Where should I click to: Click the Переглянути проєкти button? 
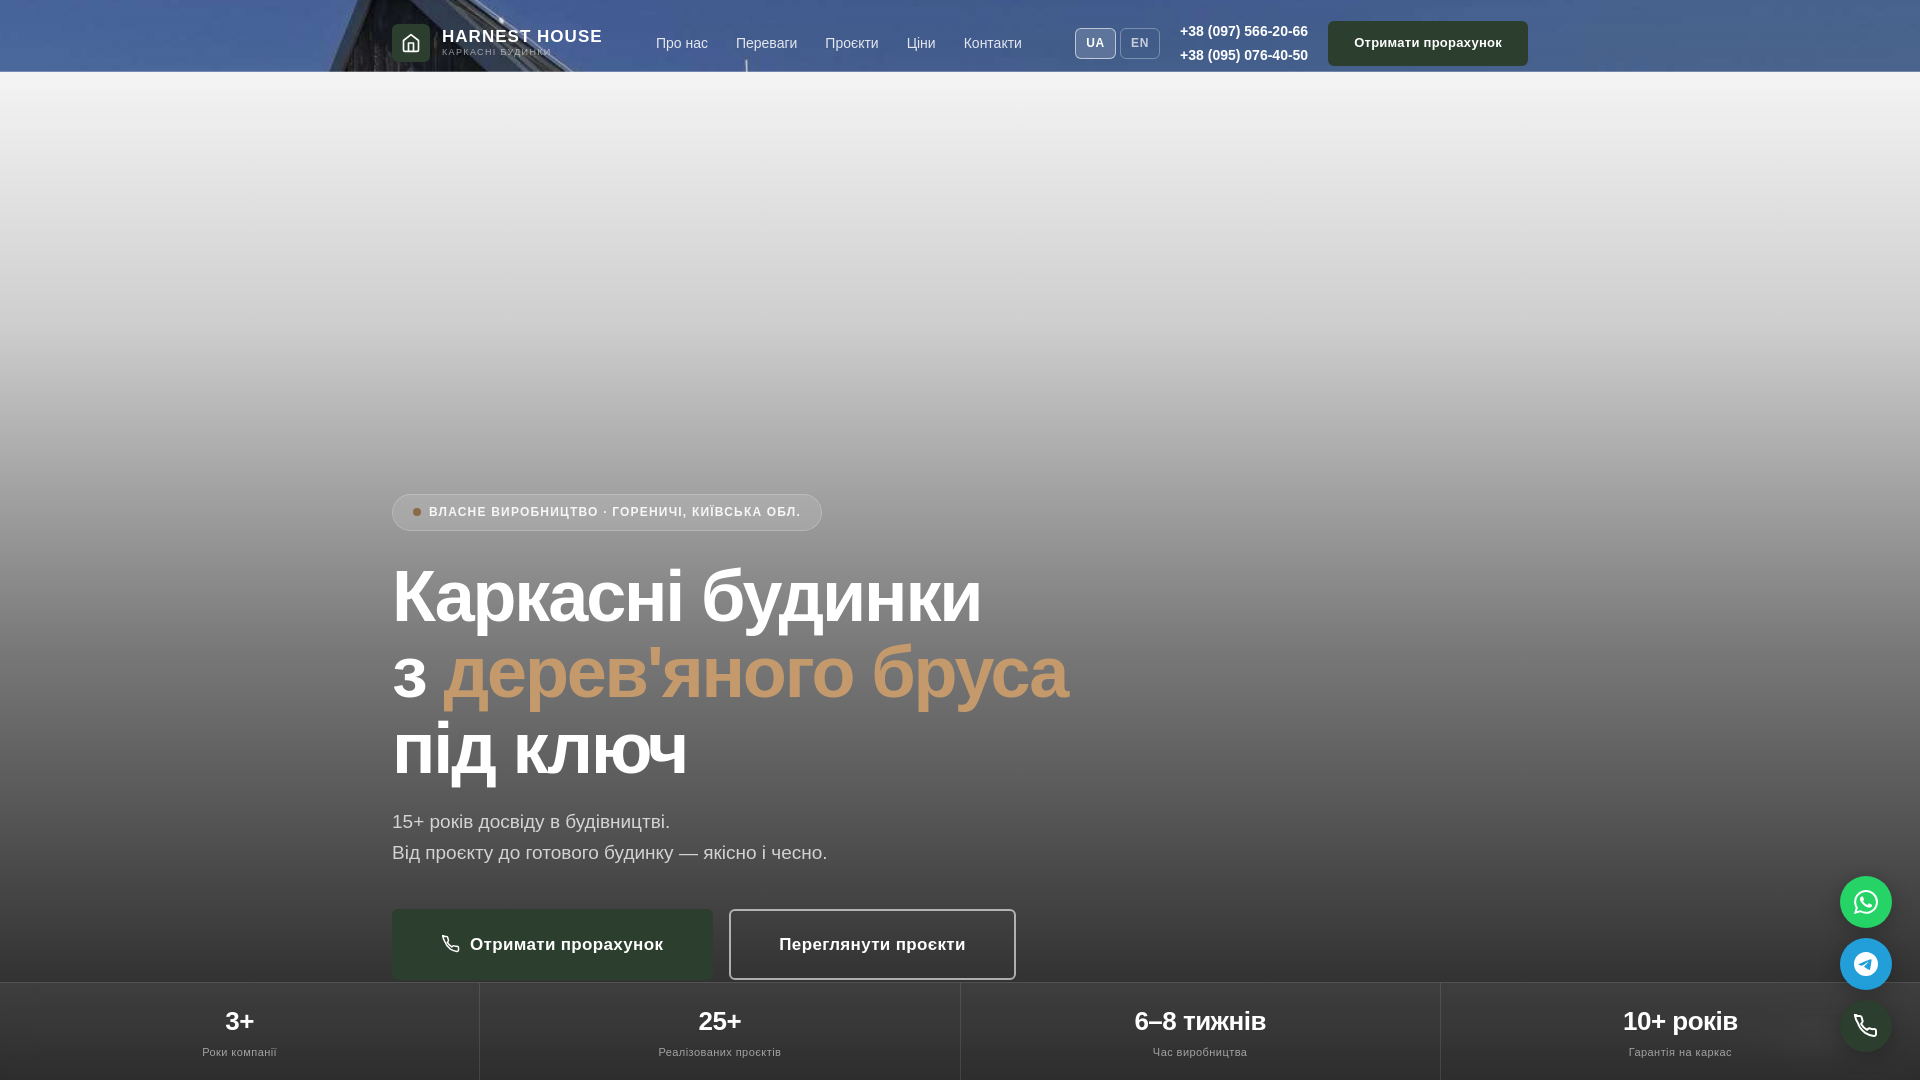[x=872, y=944]
